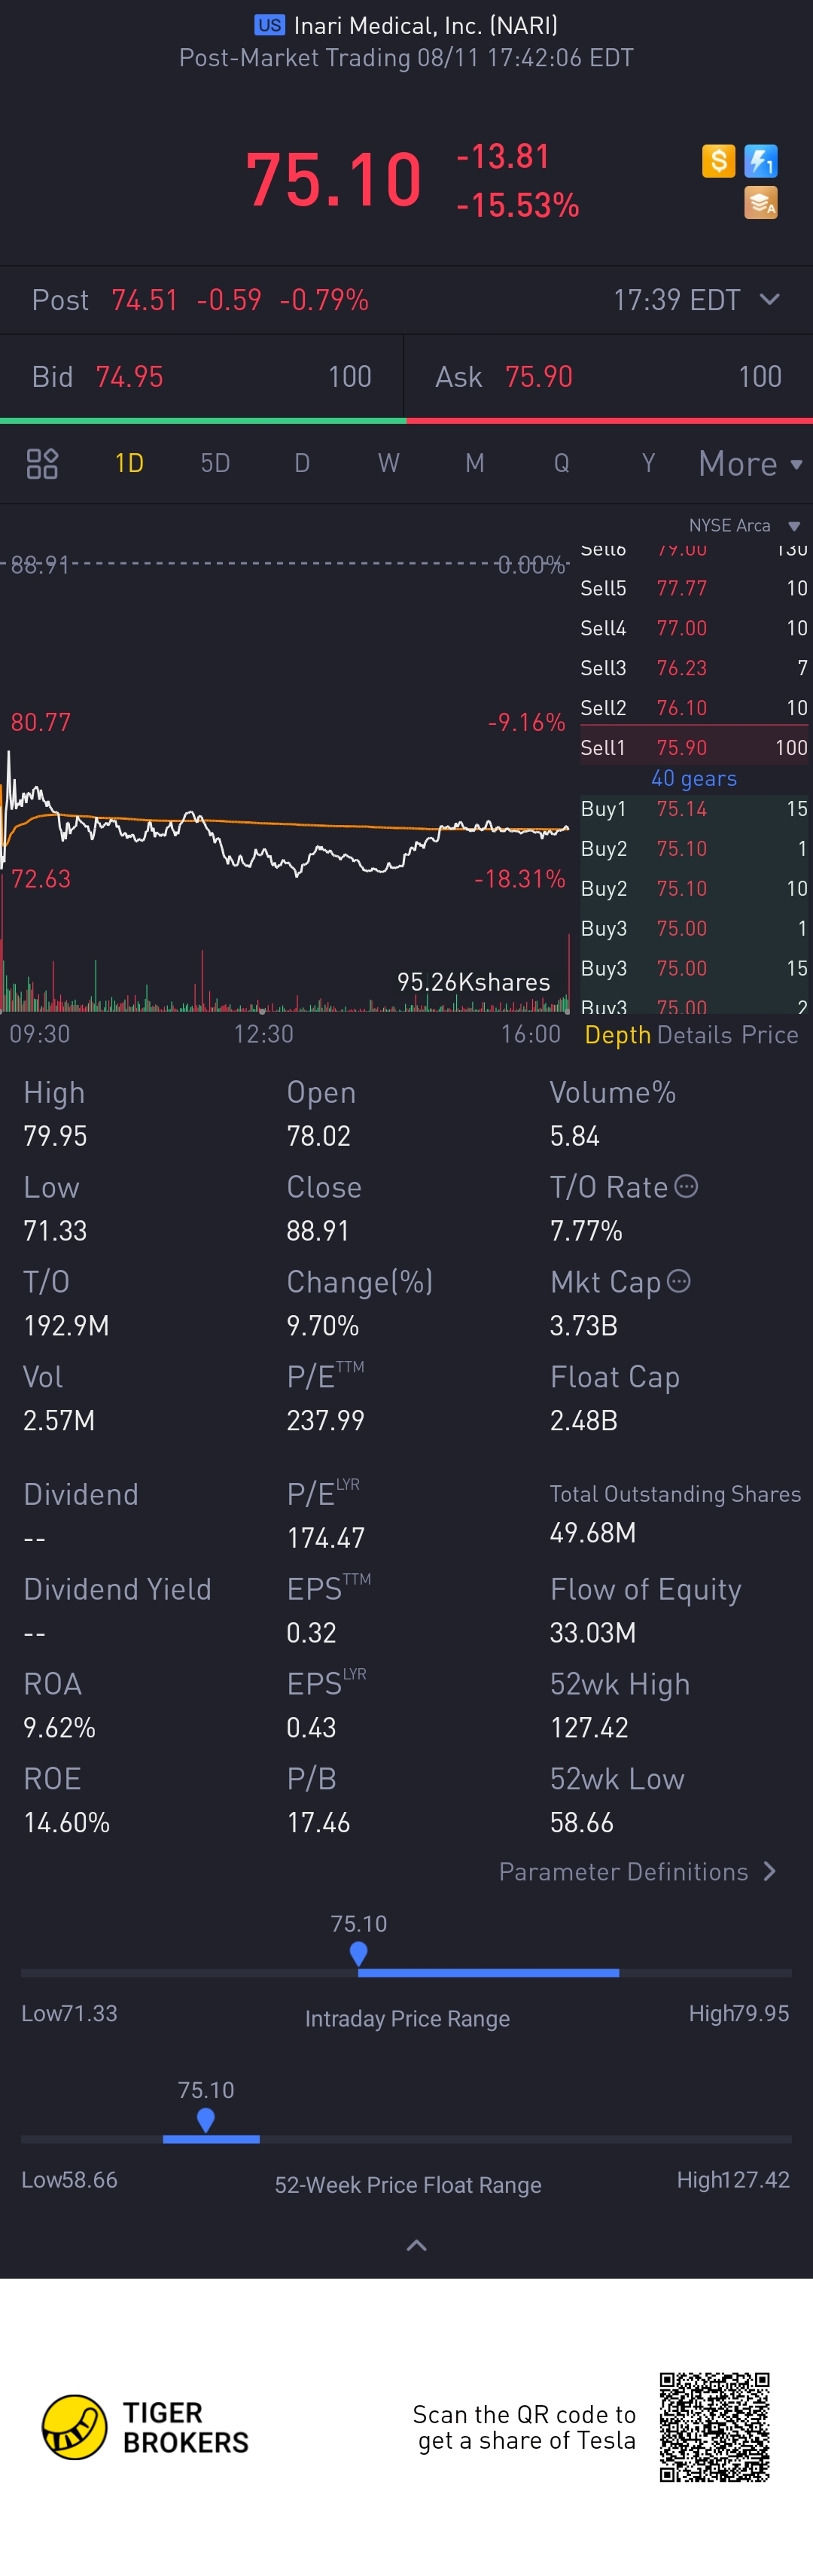Tap the Tiger Brokers logo
Viewport: 813px width, 2576px height.
coord(145,2427)
